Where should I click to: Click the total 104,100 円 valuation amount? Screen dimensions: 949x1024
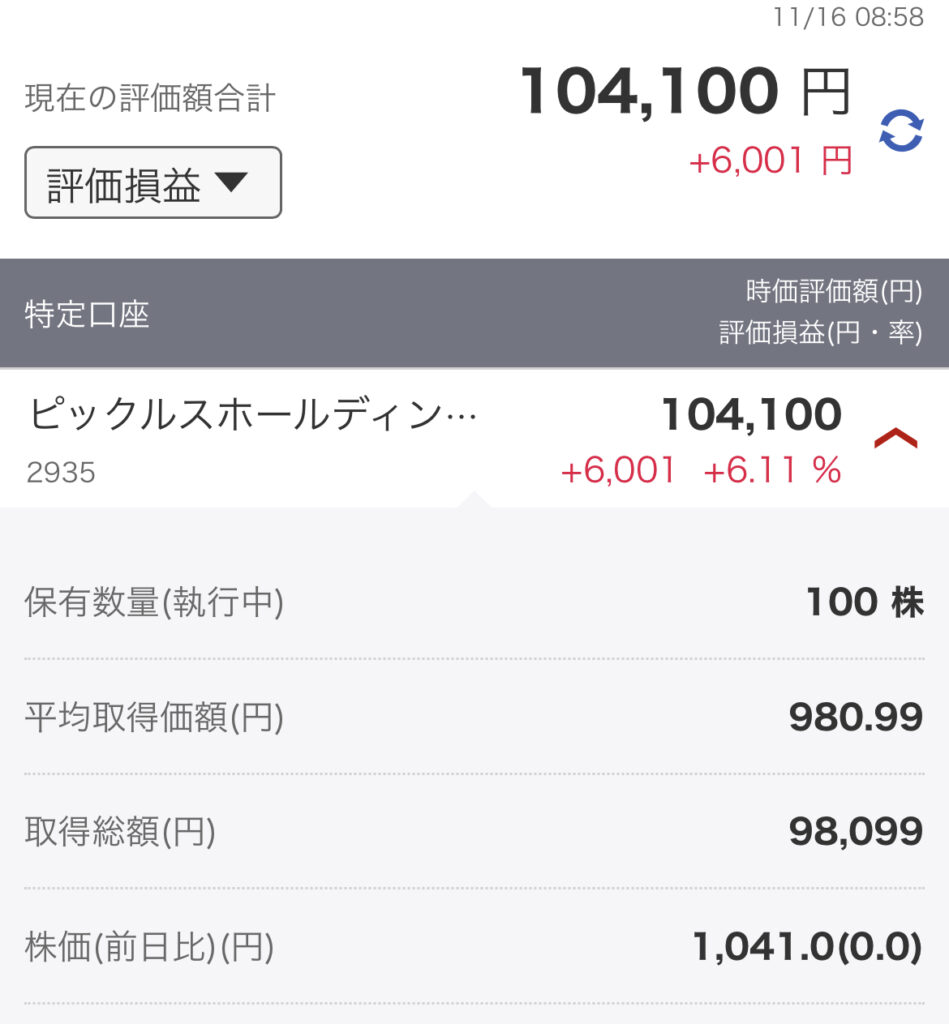tap(686, 91)
